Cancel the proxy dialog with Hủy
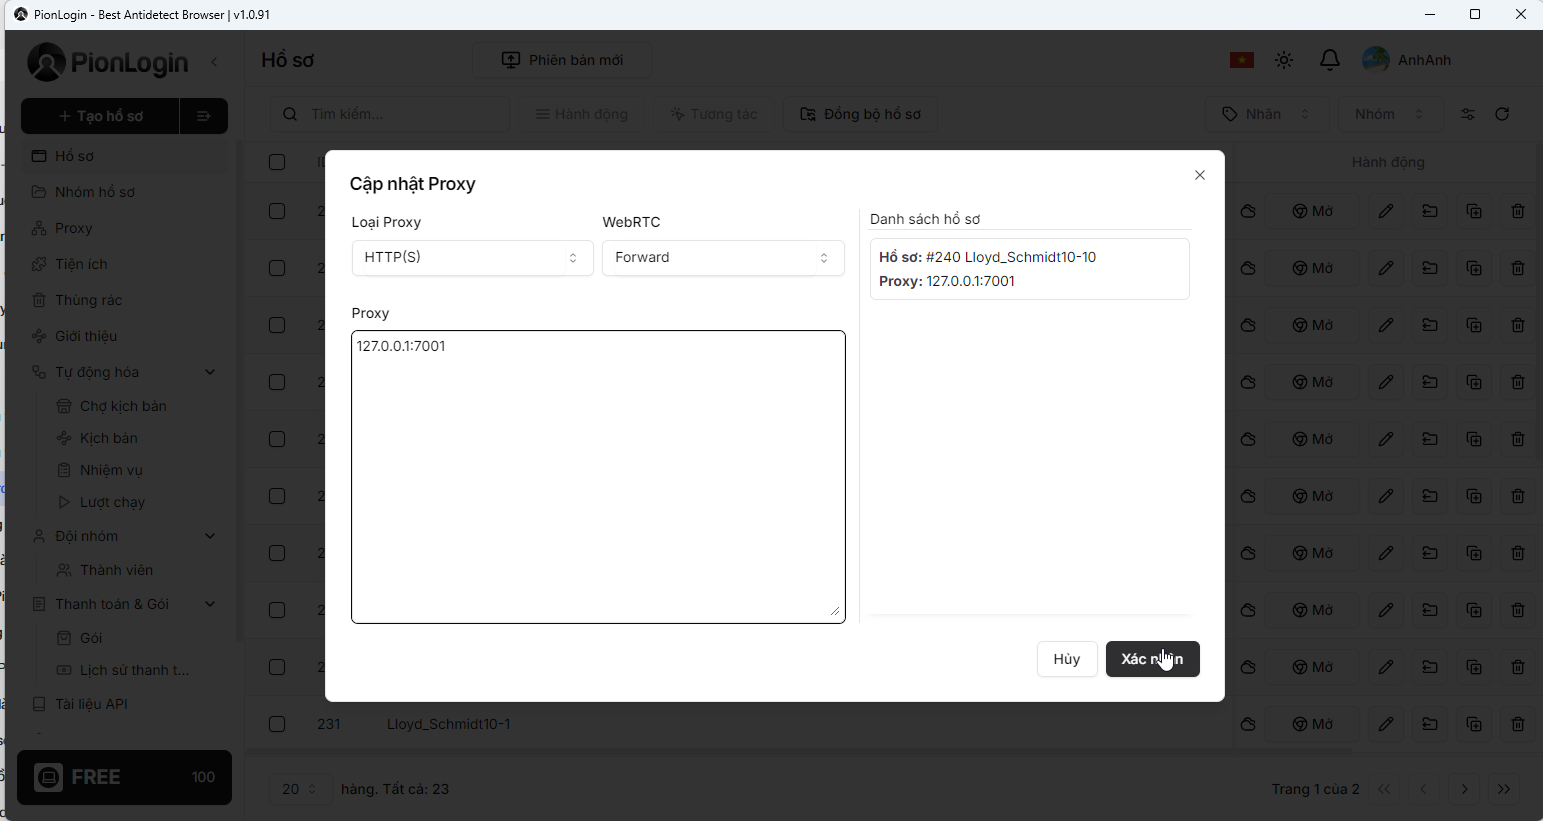Screen dimensions: 1543x821 (x=1067, y=658)
